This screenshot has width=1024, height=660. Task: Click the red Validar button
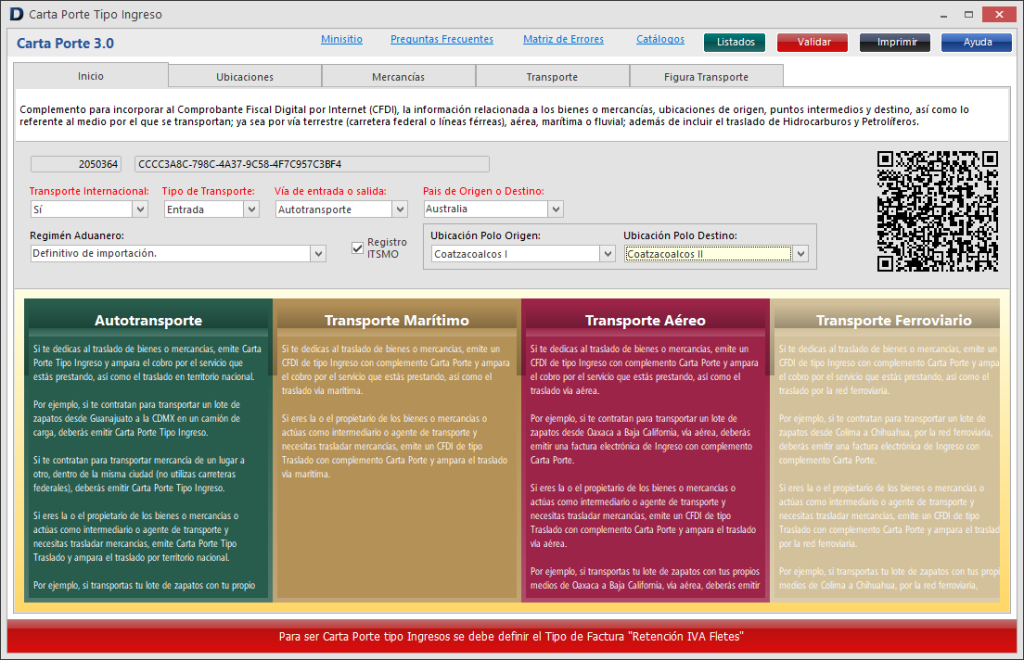[812, 42]
